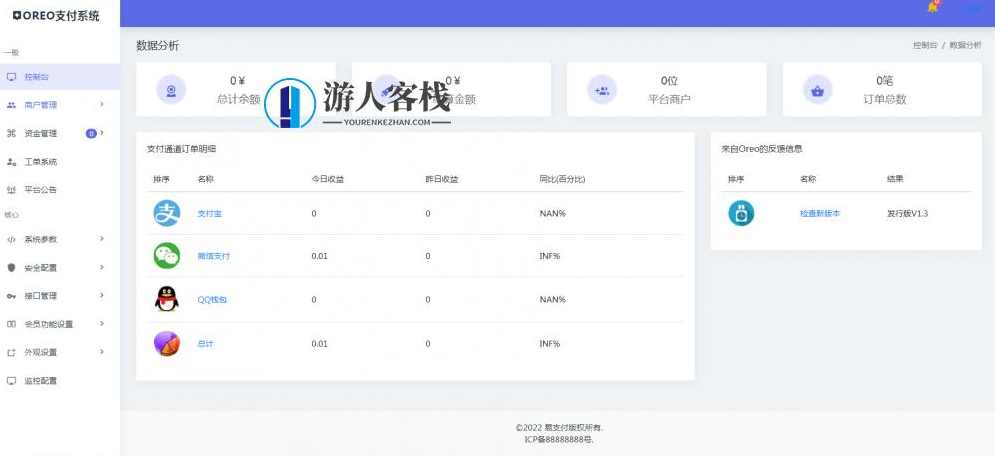Click the 结果 column header
Image resolution: width=995 pixels, height=456 pixels.
(895, 179)
